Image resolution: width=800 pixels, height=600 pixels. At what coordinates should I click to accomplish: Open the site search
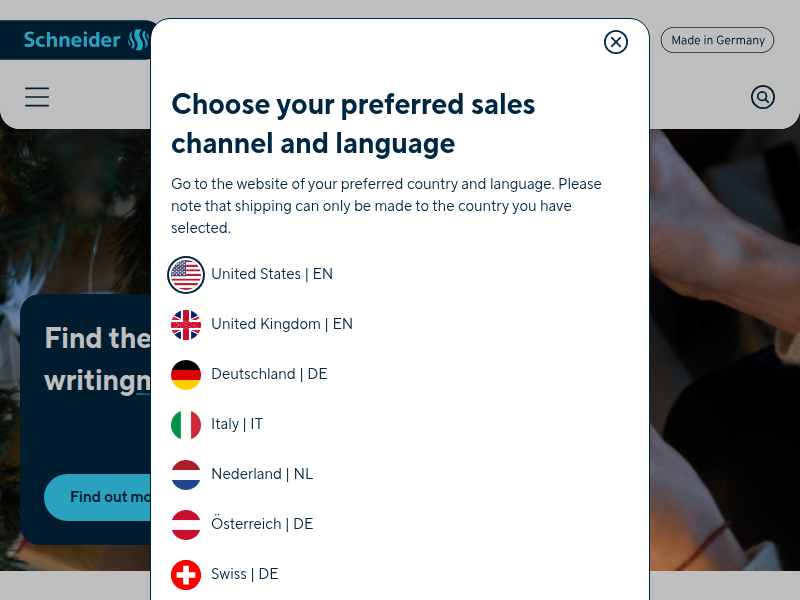(x=763, y=97)
